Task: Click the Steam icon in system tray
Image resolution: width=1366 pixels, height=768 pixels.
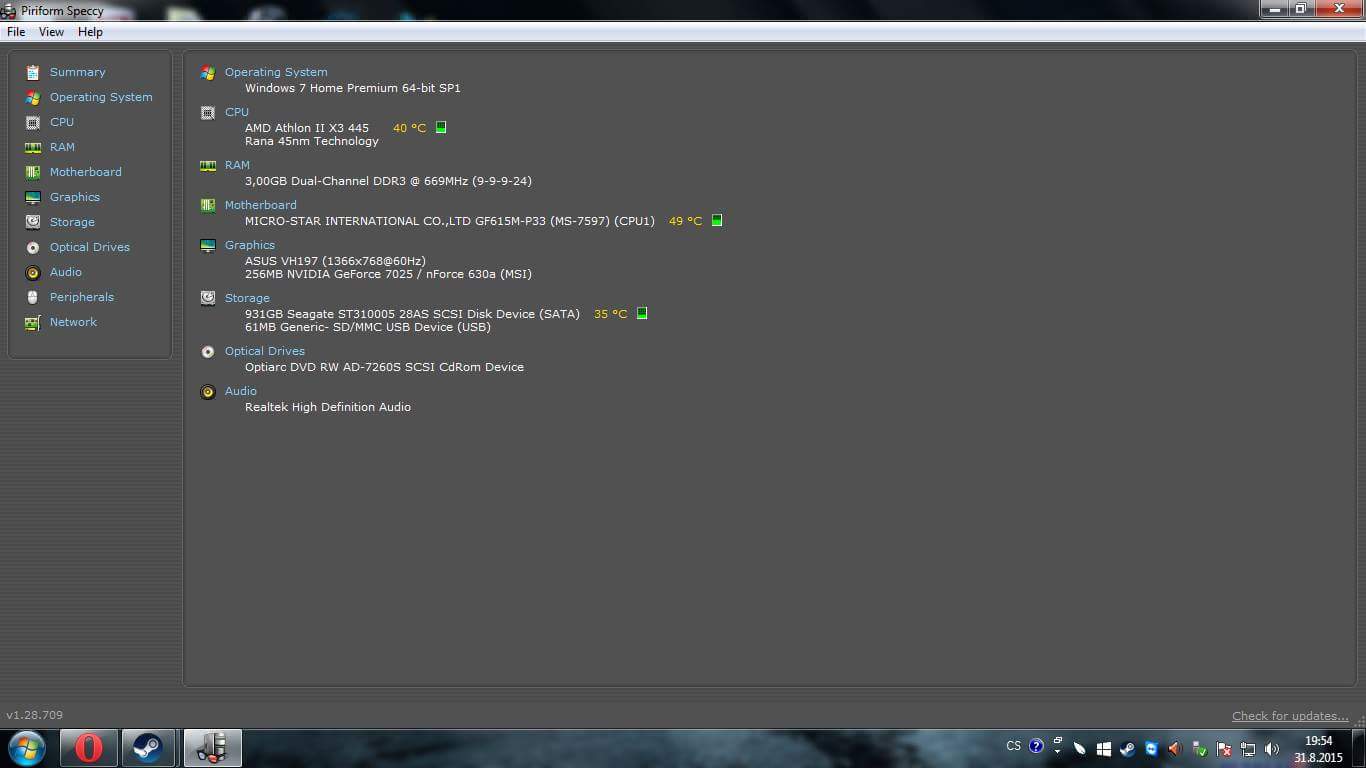Action: coord(1128,749)
